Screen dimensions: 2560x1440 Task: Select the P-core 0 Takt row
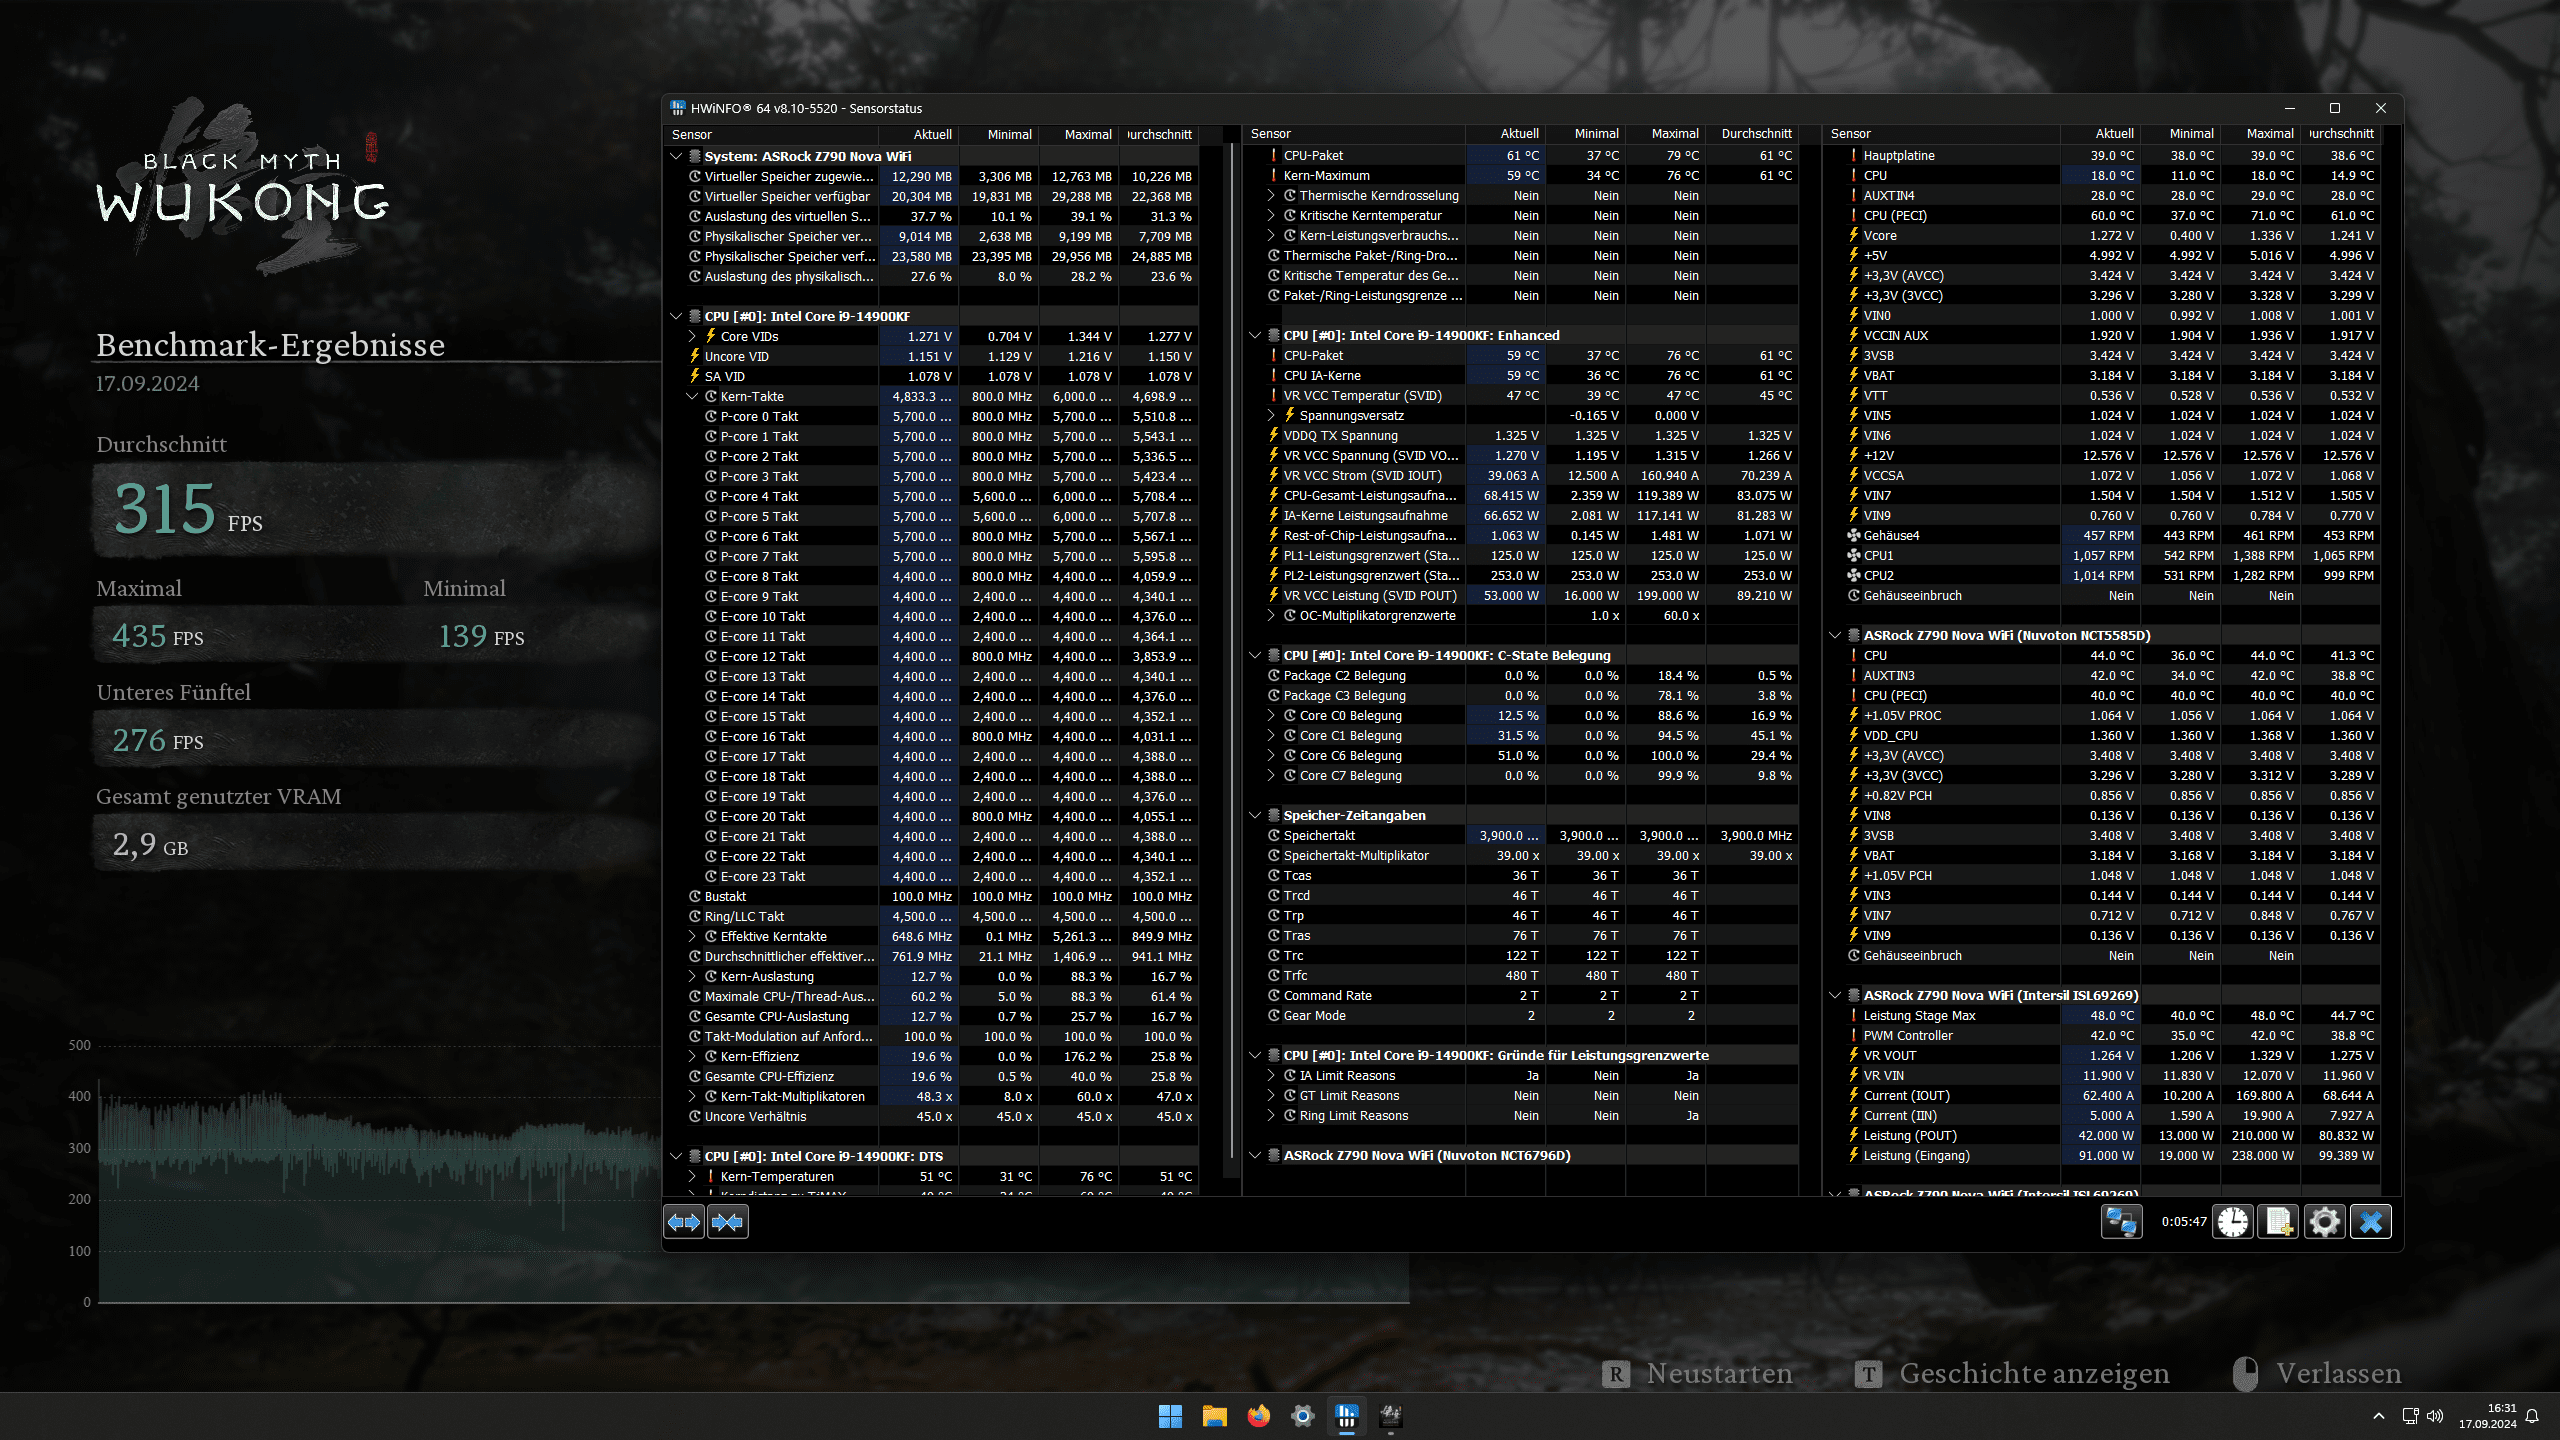(x=930, y=416)
